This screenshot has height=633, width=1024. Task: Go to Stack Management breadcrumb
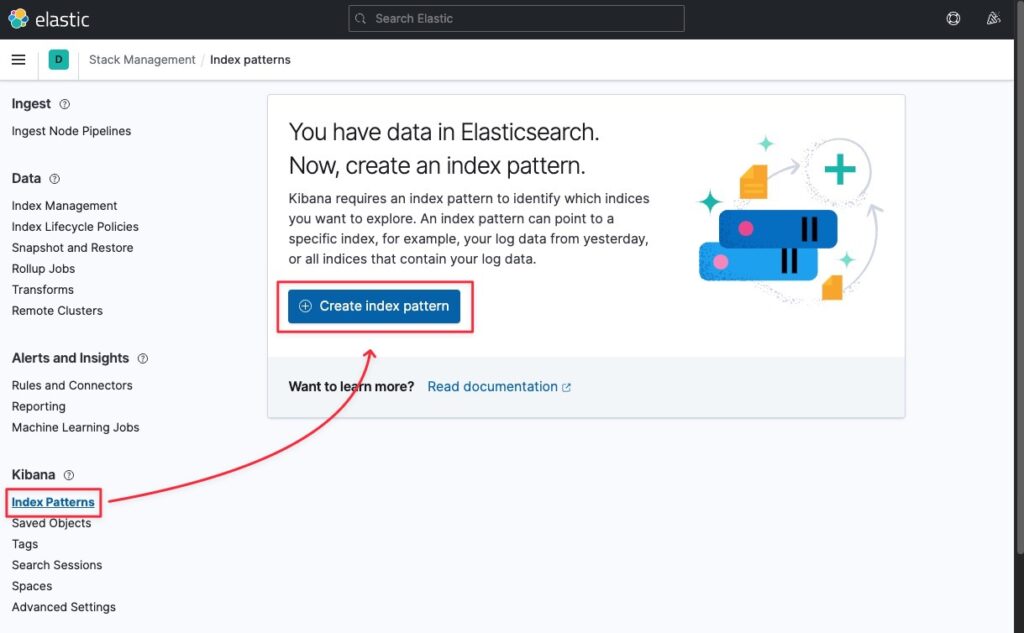coord(142,59)
